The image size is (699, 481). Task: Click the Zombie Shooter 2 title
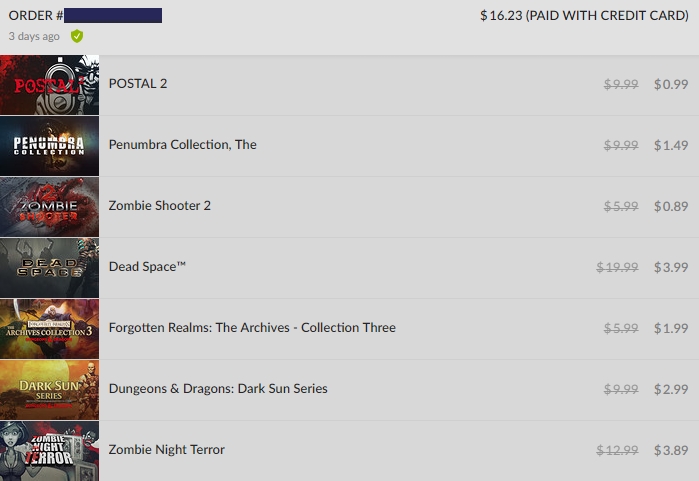click(160, 206)
